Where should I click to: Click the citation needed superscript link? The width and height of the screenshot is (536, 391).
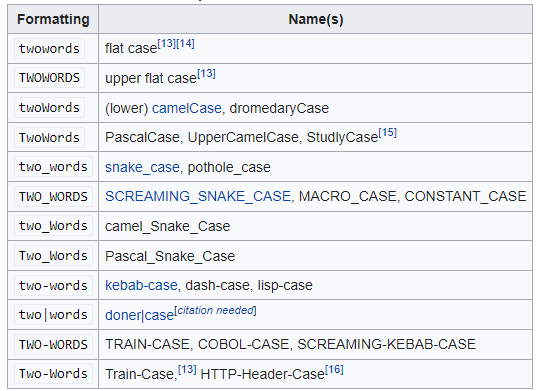pyautogui.click(x=215, y=310)
